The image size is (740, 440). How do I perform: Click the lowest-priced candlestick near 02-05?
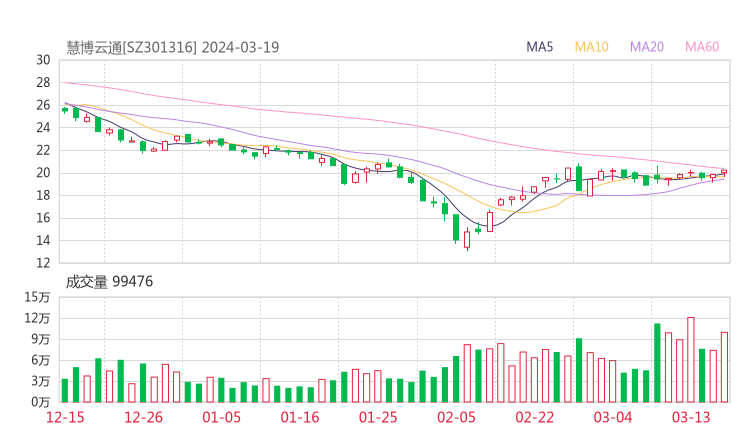coord(467,240)
